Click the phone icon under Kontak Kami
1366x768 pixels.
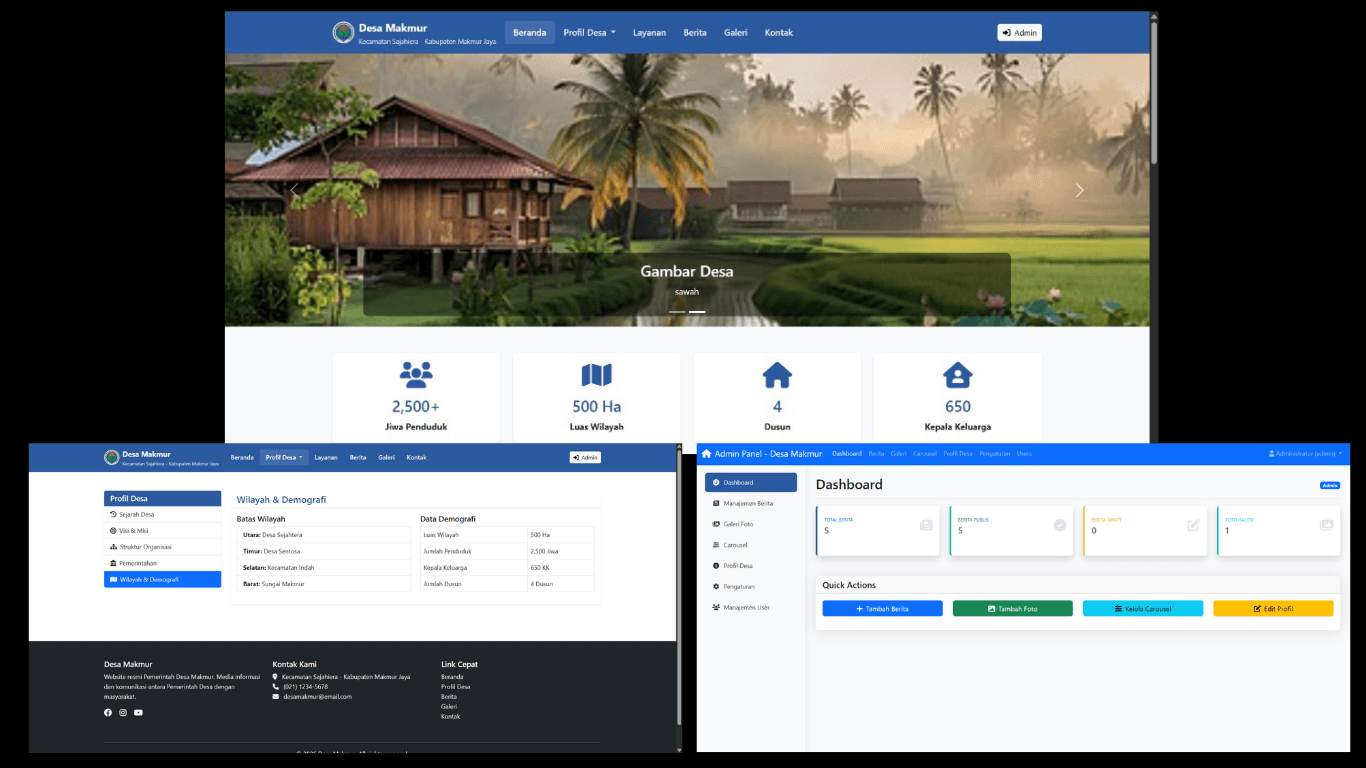(276, 687)
